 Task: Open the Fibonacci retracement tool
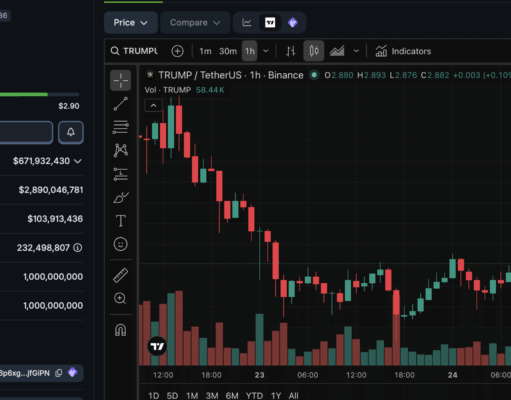click(x=120, y=127)
